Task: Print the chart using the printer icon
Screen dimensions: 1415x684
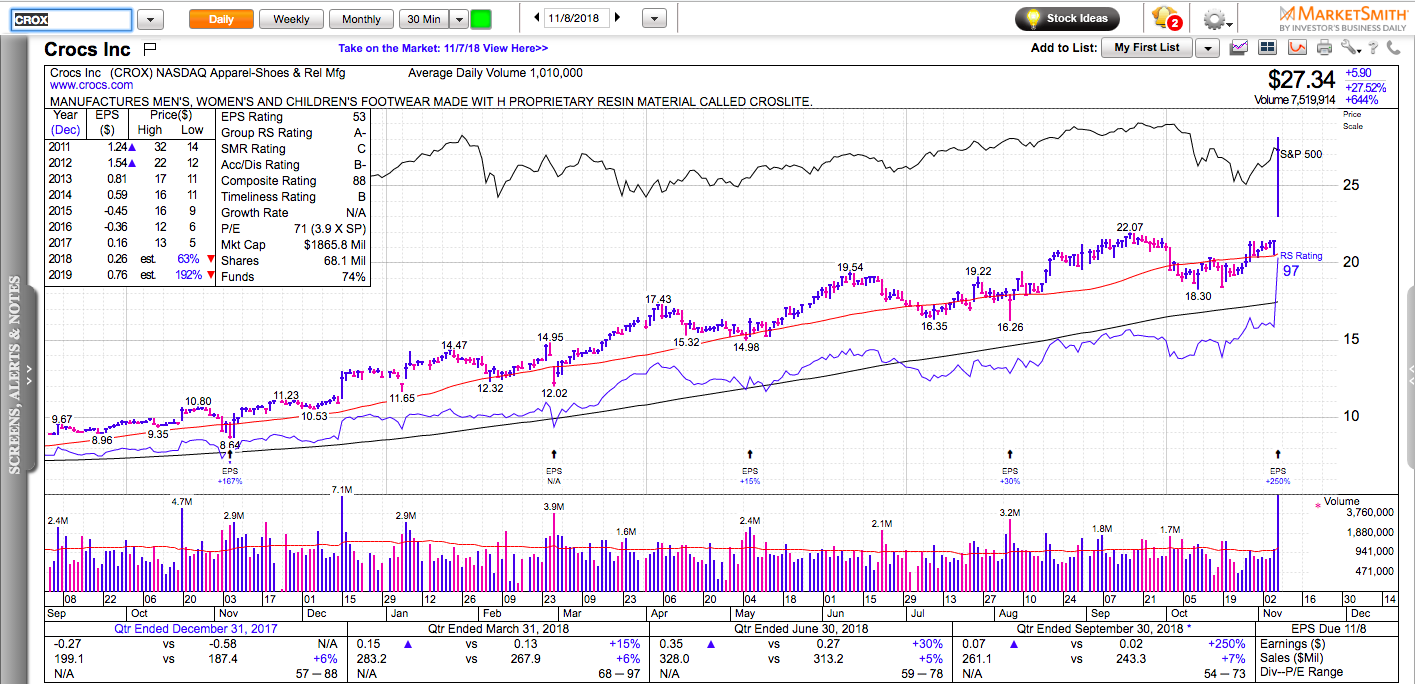Action: pos(1325,47)
